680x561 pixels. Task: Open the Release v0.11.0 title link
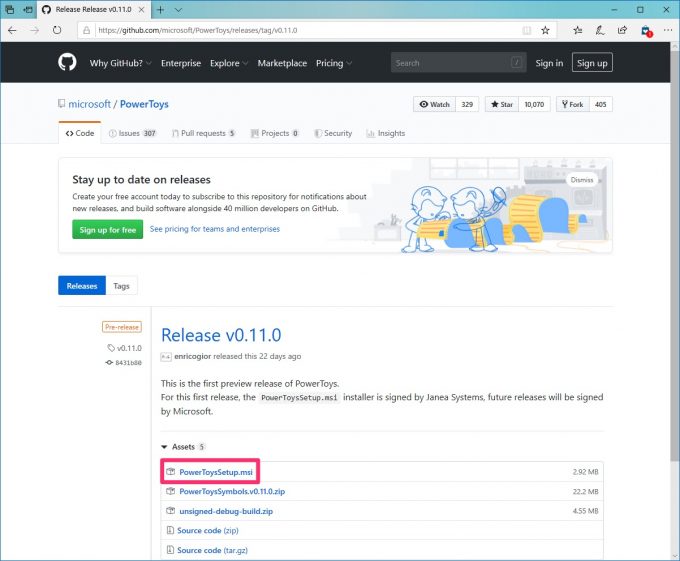click(221, 335)
